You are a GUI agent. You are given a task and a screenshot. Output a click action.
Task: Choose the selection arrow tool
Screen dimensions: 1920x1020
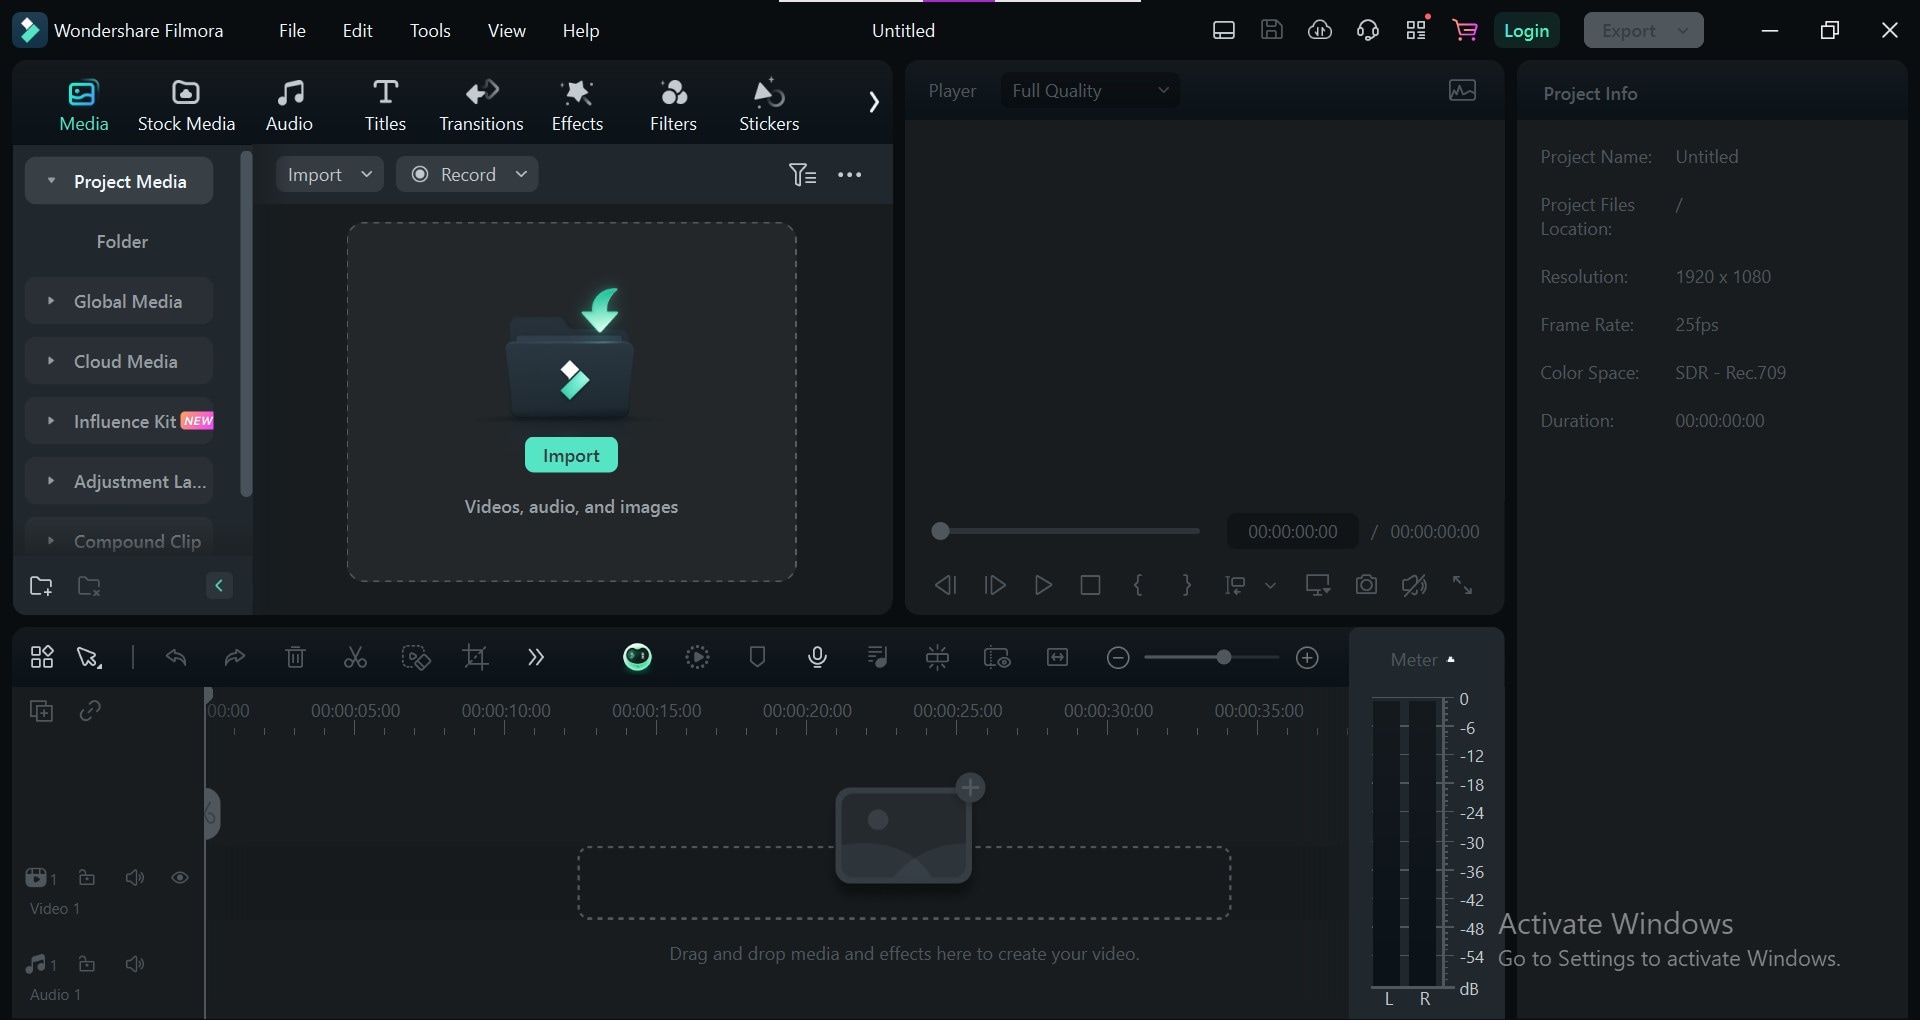(x=89, y=657)
